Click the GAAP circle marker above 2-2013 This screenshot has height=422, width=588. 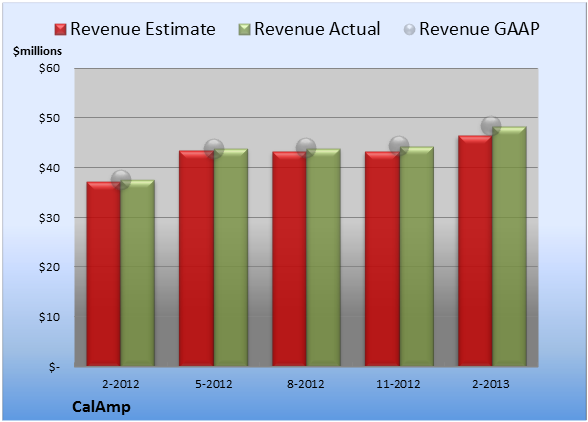click(x=491, y=126)
